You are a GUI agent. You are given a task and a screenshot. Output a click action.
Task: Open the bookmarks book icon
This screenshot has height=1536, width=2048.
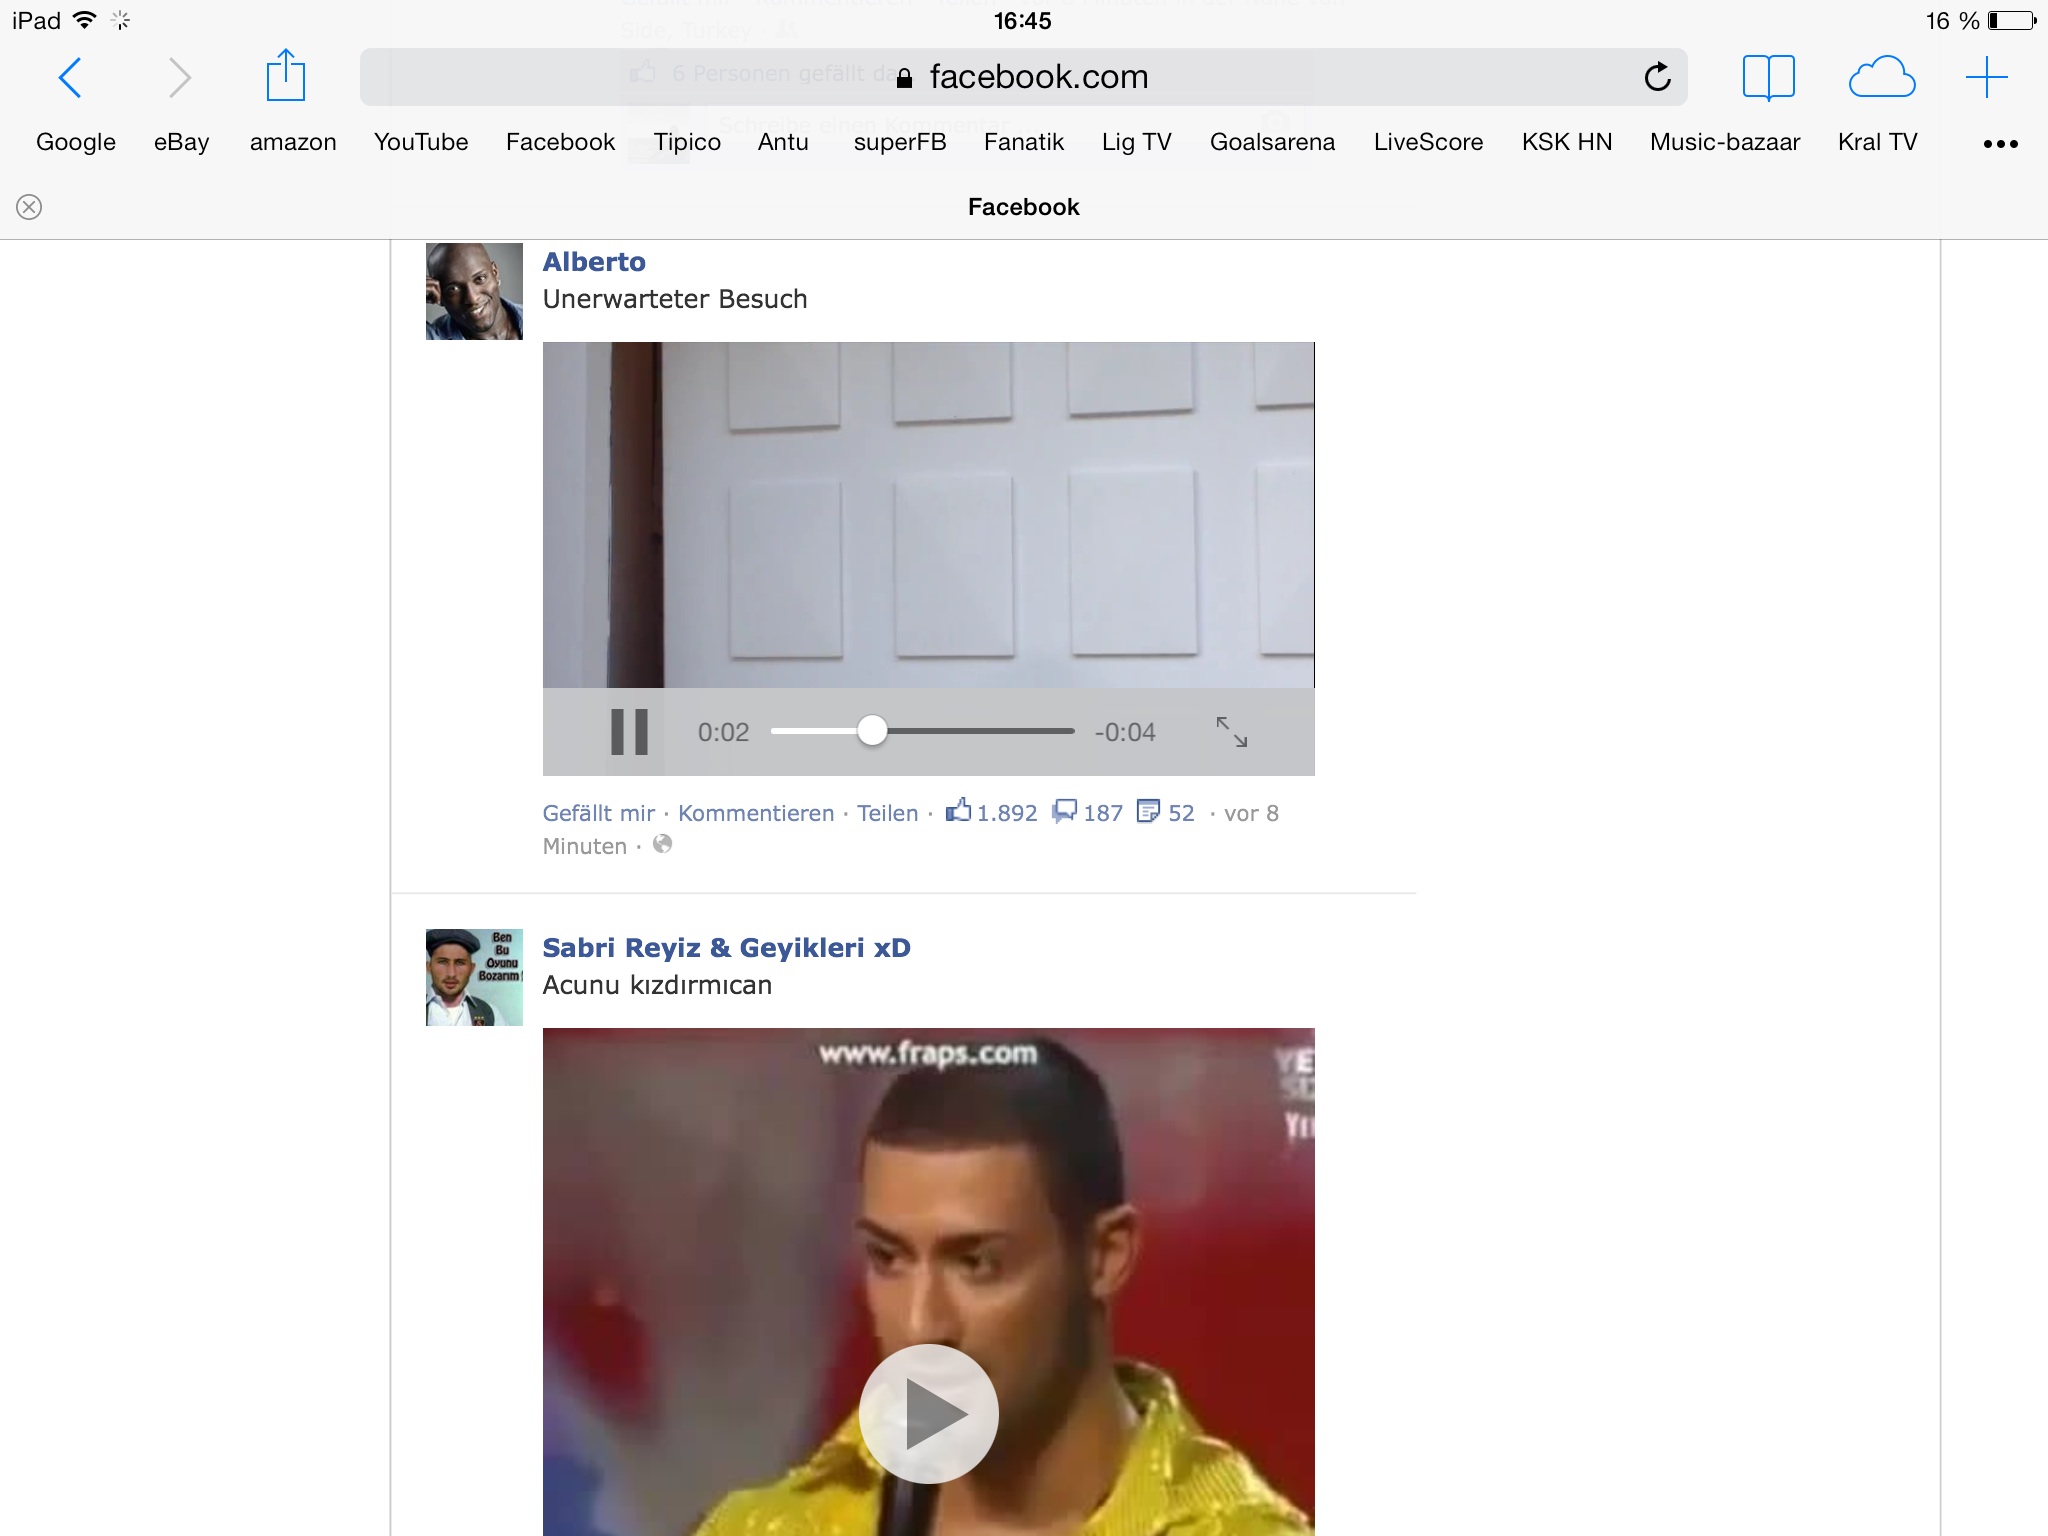1768,77
